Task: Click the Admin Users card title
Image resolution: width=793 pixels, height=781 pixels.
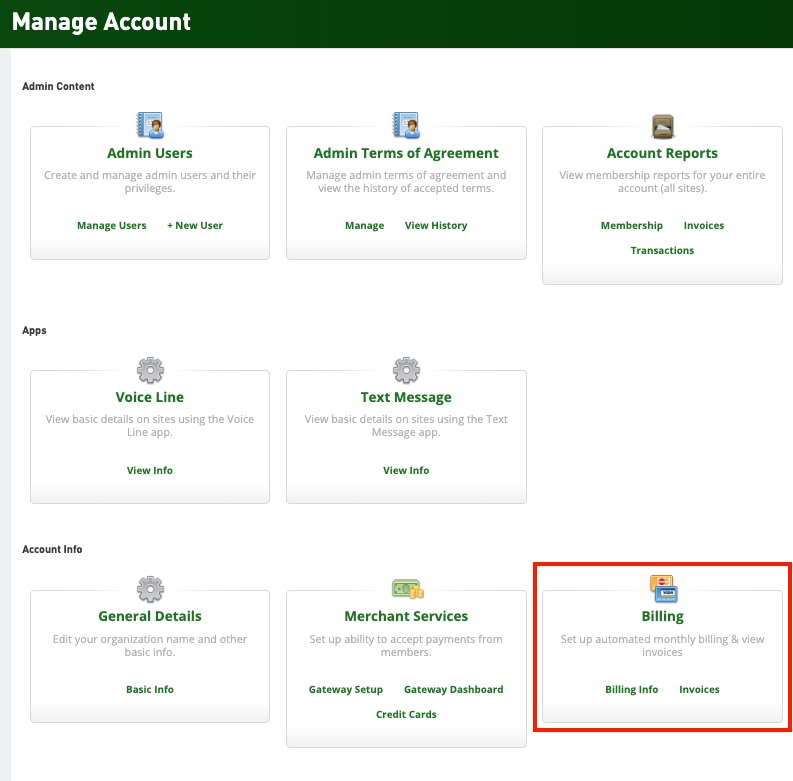Action: 150,153
